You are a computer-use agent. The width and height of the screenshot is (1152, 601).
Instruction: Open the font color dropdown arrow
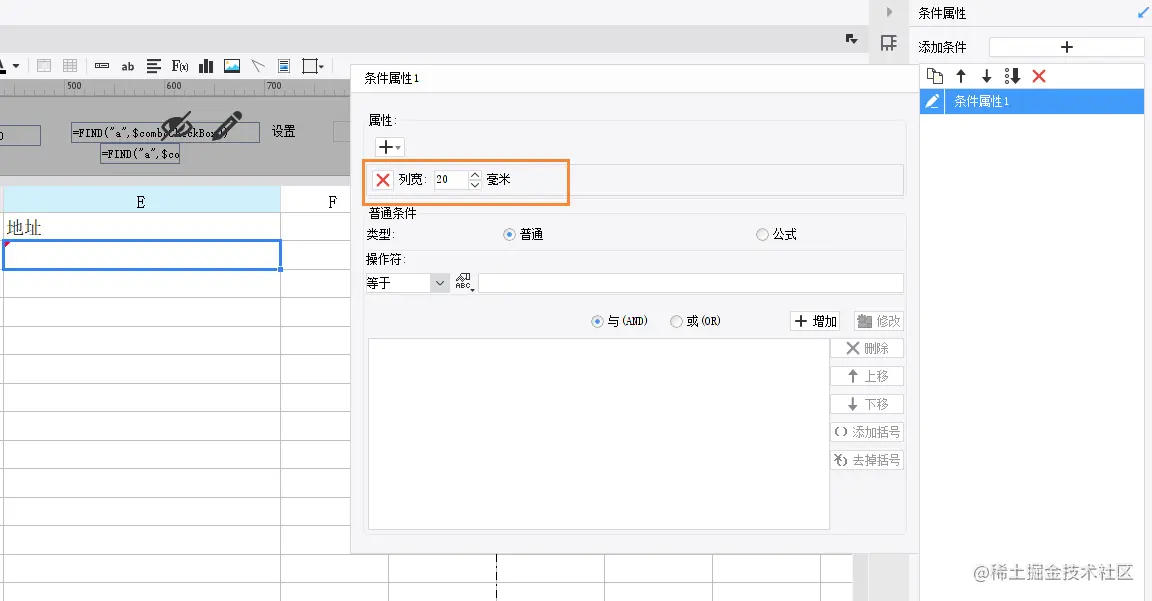[x=16, y=66]
